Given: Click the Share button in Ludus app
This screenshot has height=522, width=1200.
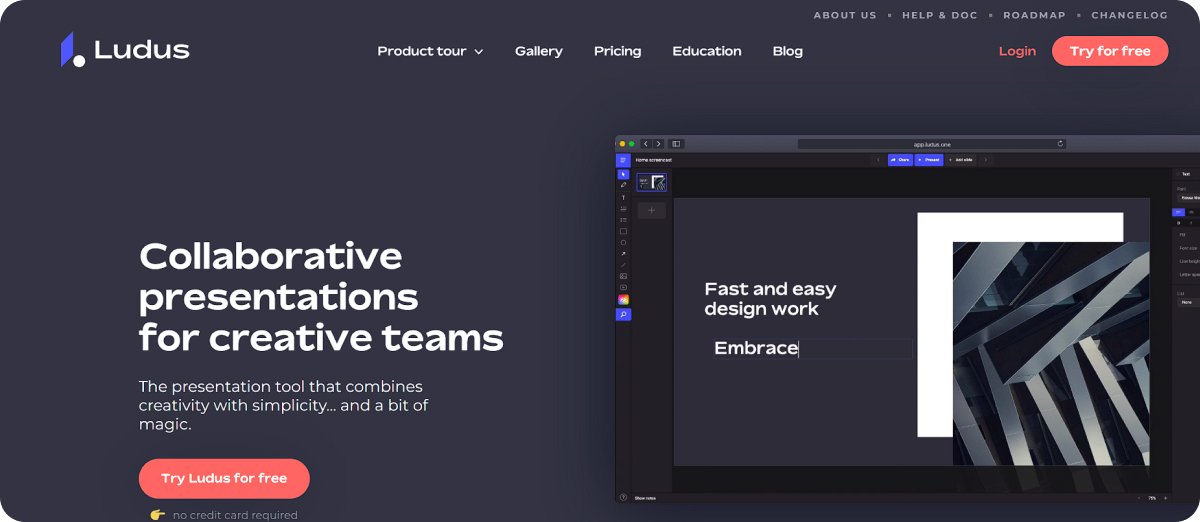Looking at the screenshot, I should (901, 159).
